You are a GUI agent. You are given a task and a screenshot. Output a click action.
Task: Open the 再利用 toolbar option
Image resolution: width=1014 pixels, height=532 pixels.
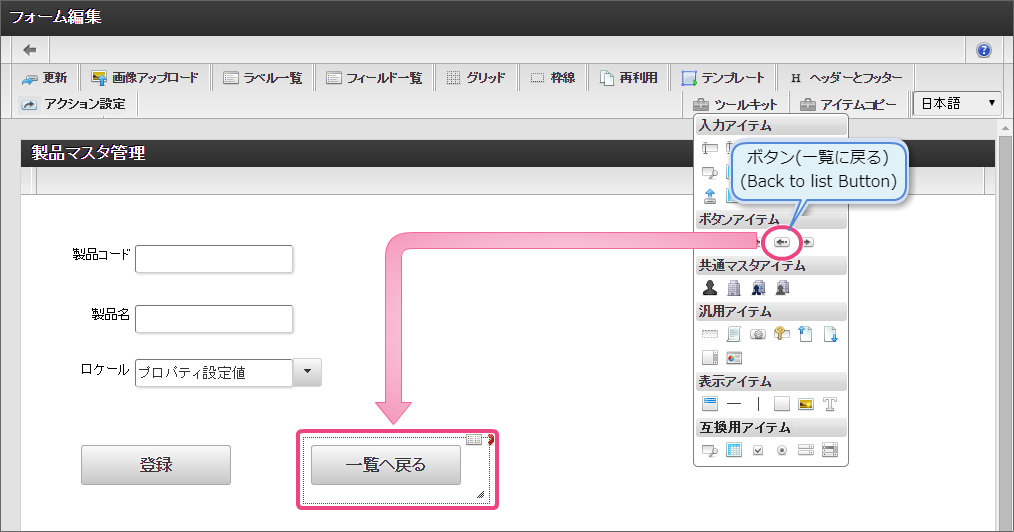(x=629, y=78)
